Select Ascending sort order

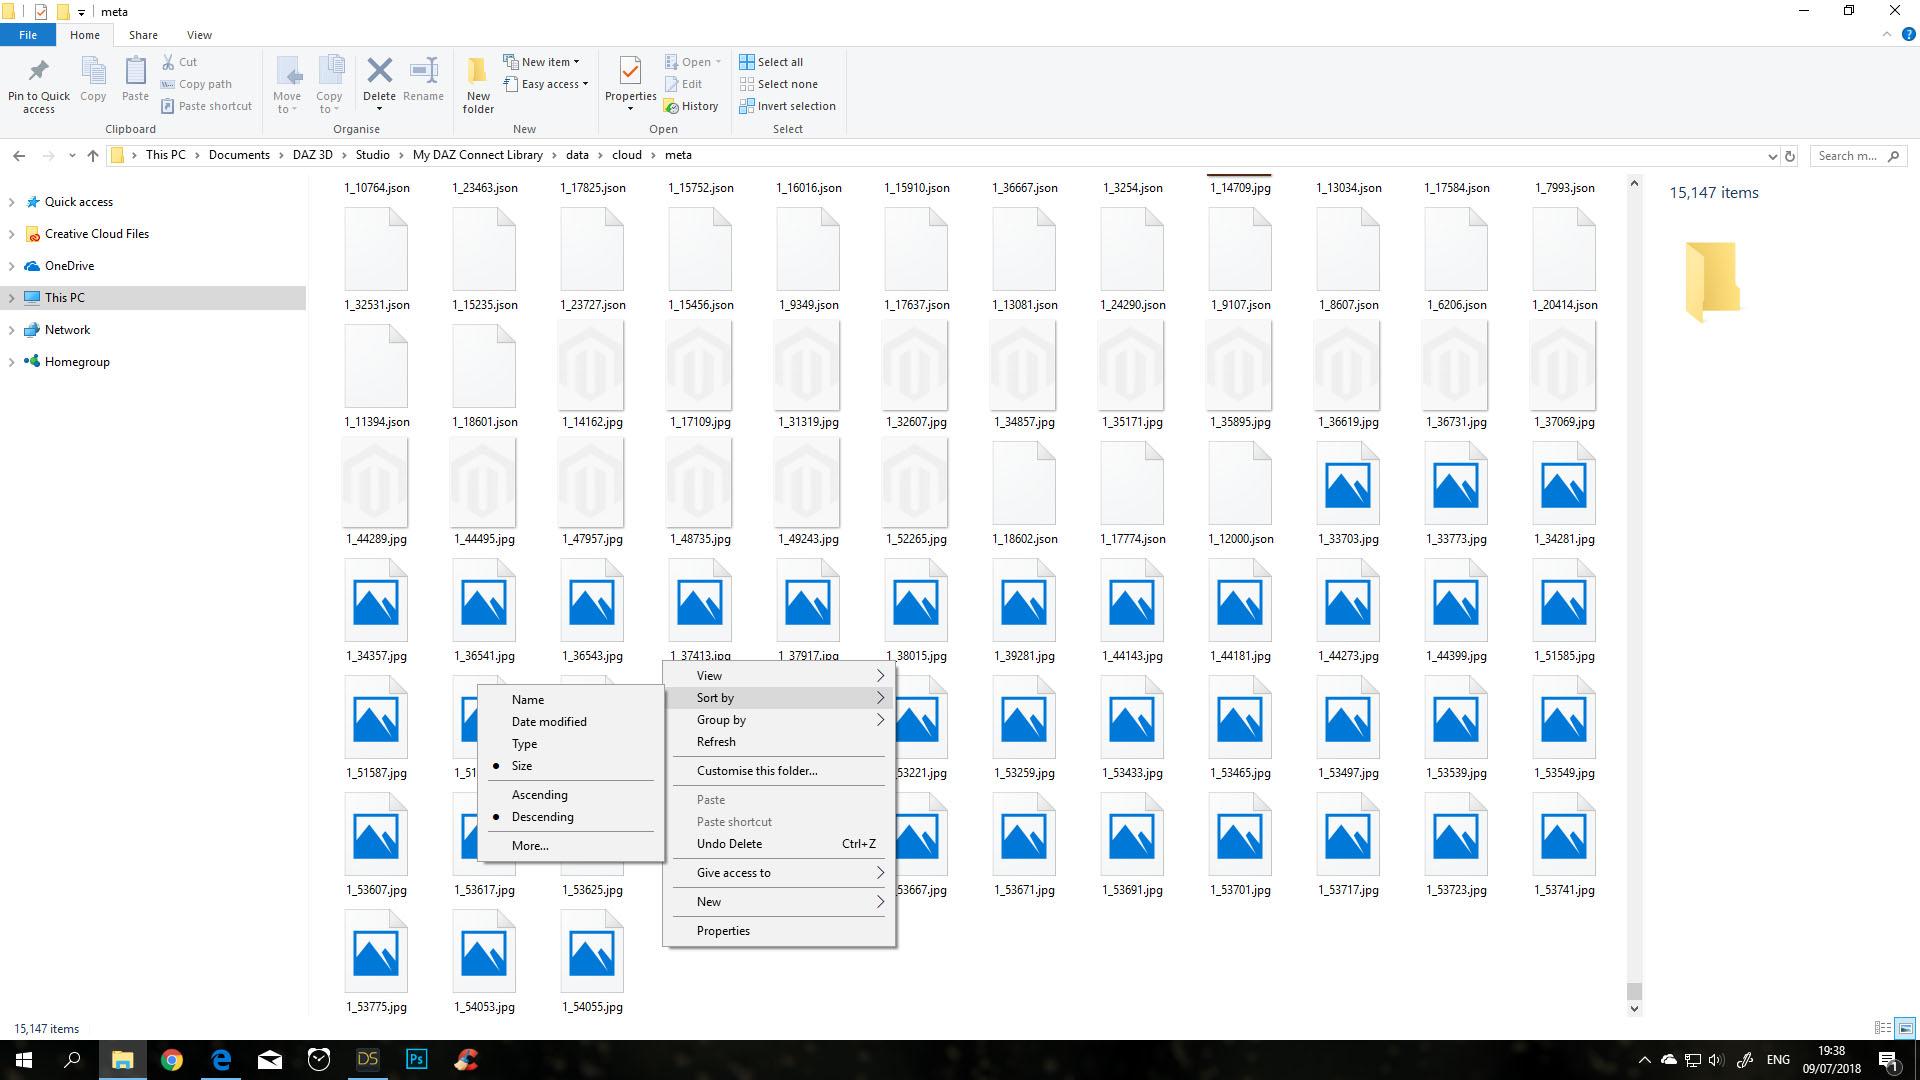539,795
